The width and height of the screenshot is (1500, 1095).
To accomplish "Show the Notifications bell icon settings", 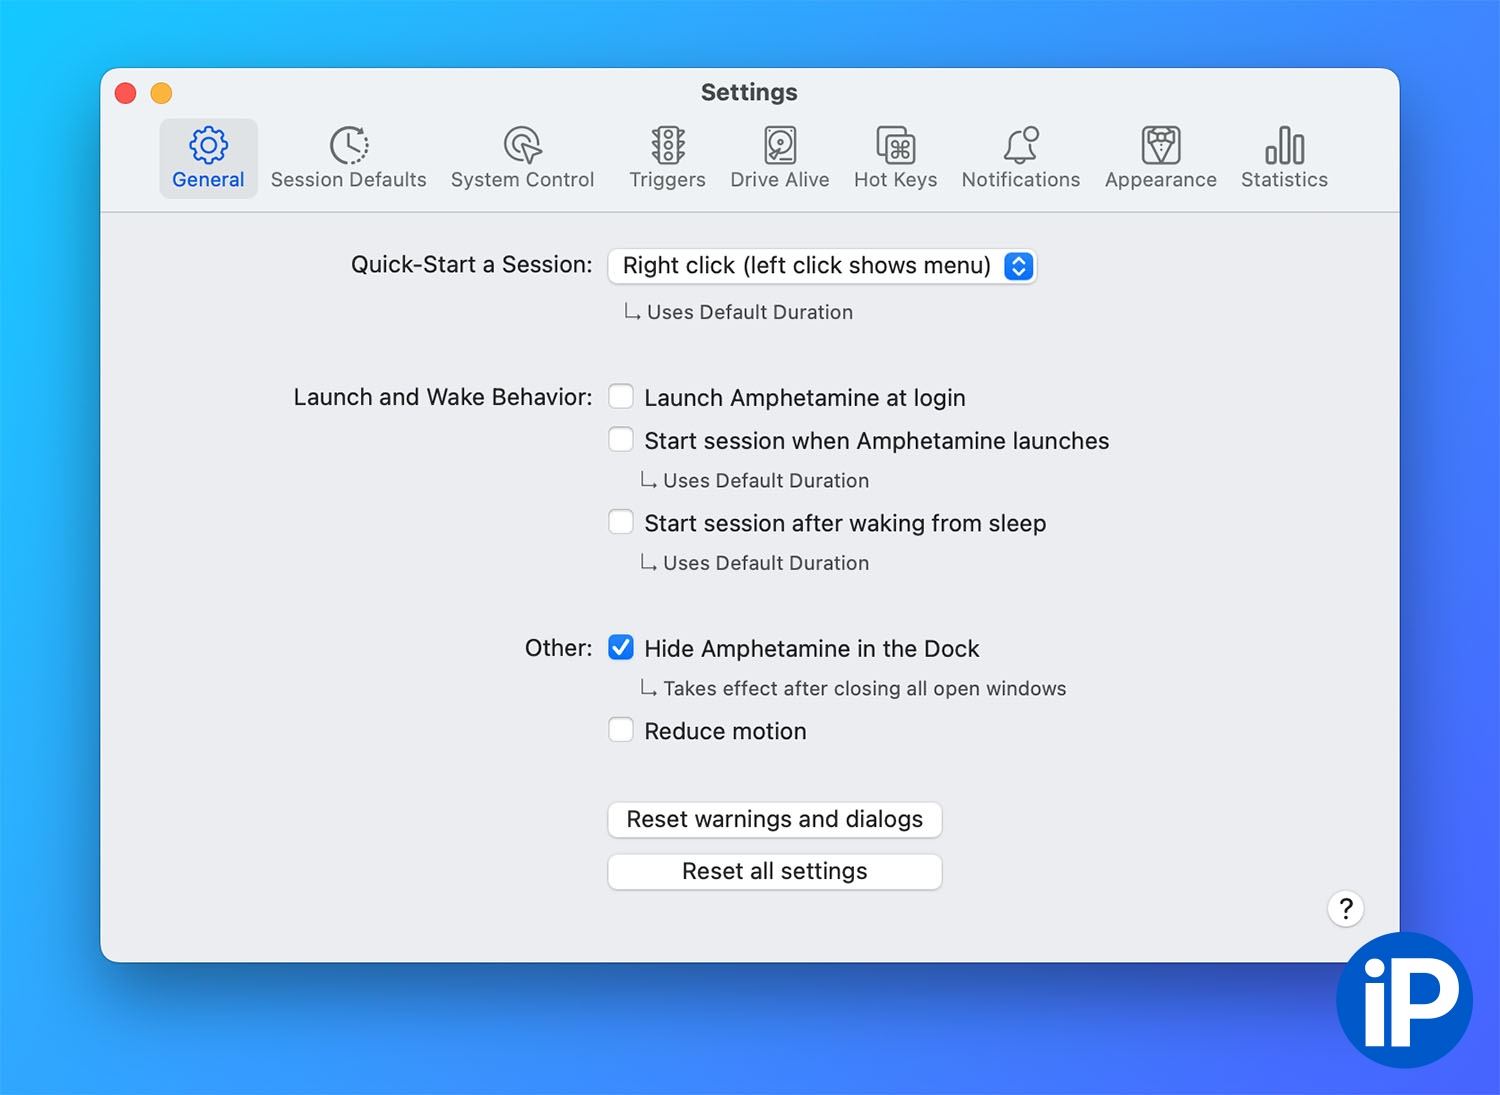I will [1021, 146].
